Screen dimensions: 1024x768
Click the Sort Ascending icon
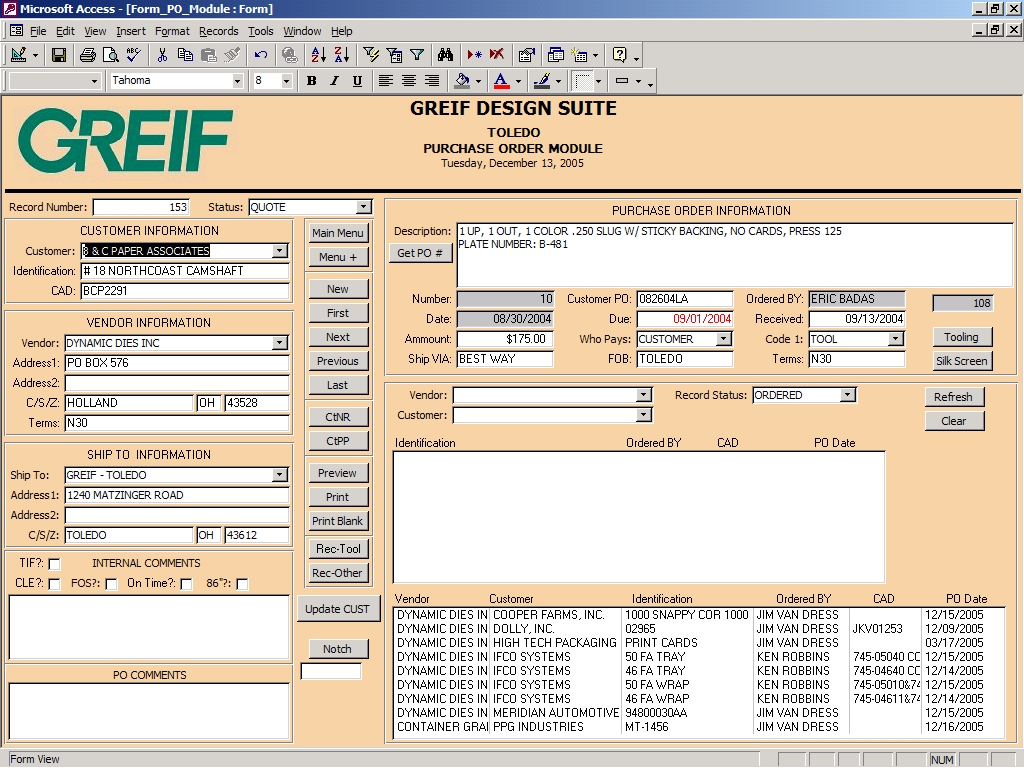[320, 55]
